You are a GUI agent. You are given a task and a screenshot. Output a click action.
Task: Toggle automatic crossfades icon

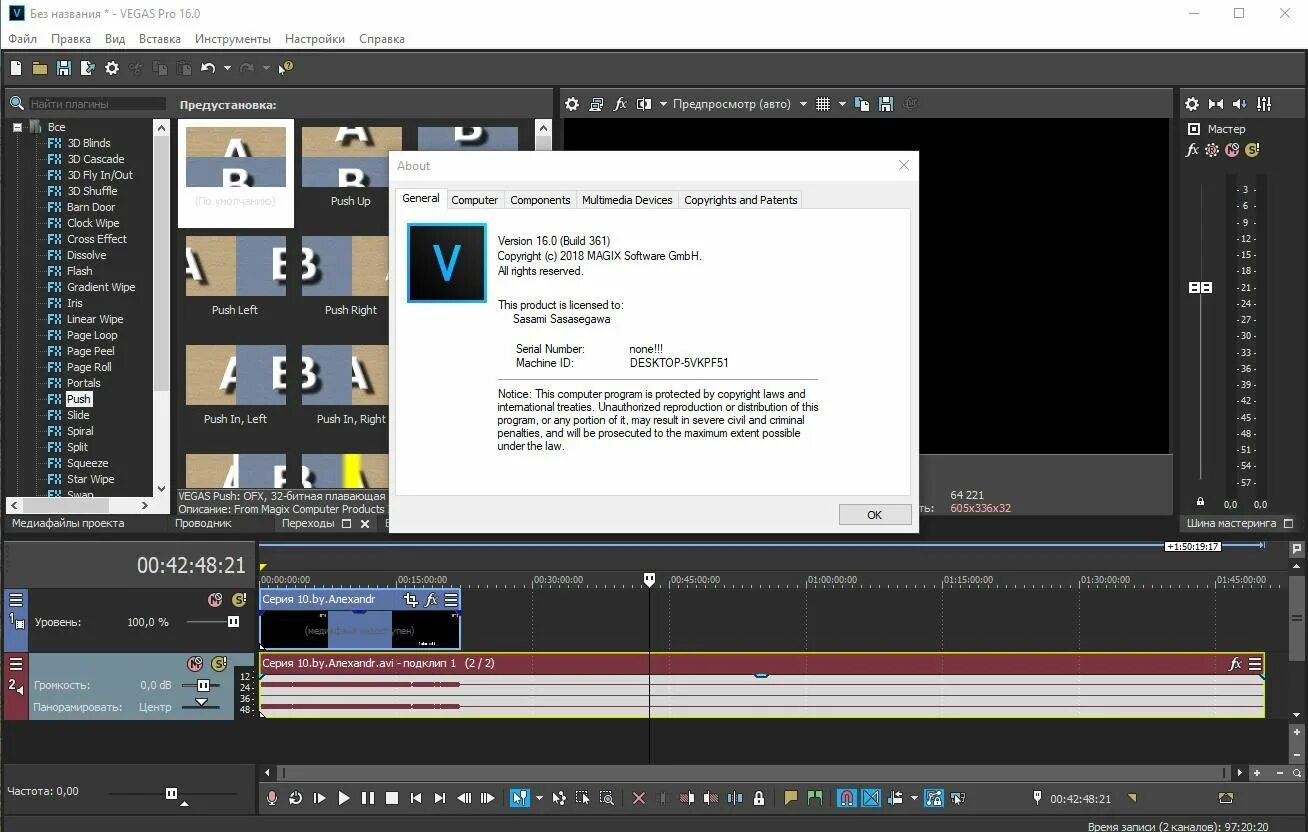coord(871,798)
